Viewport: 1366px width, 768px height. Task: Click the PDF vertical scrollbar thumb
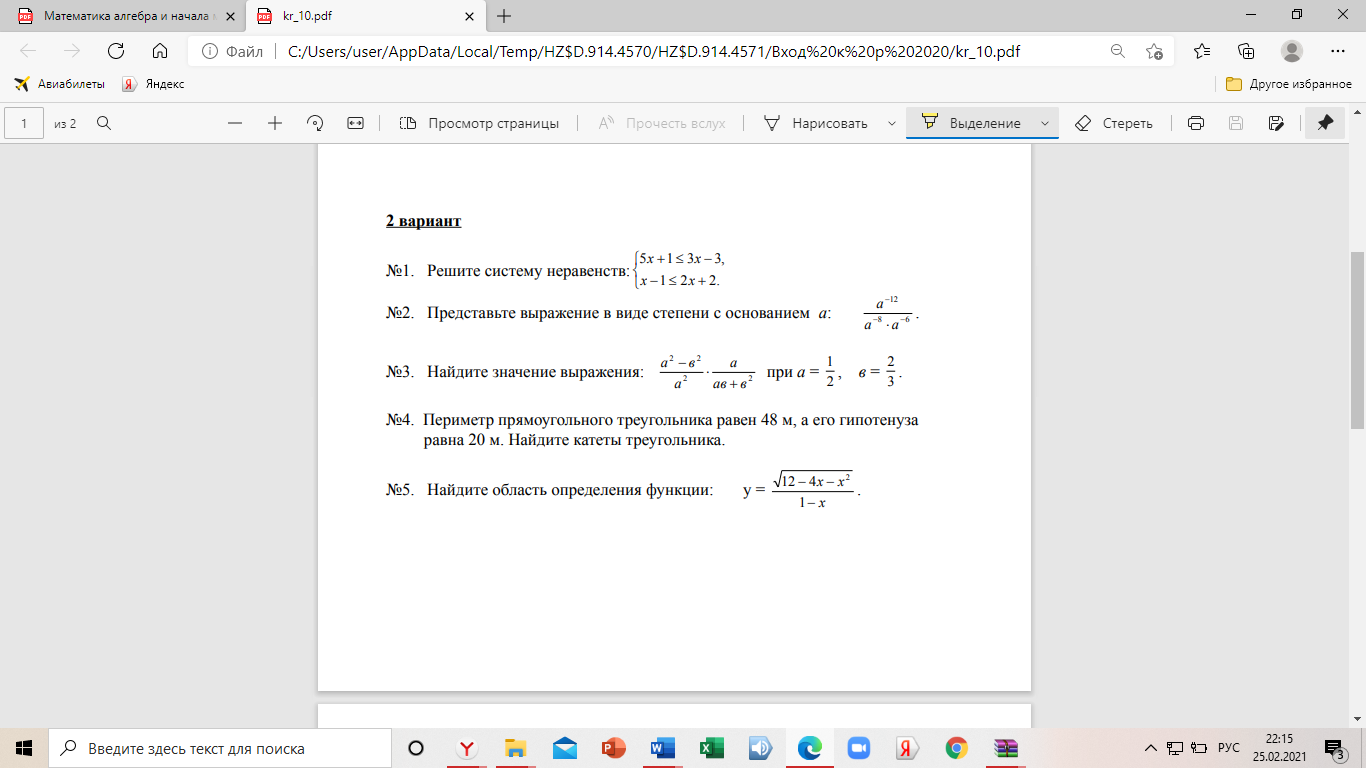1358,340
